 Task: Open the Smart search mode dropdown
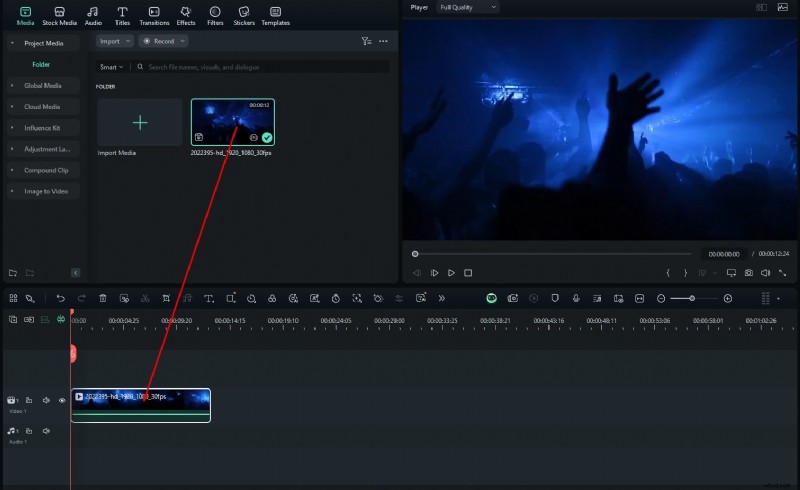click(x=111, y=67)
